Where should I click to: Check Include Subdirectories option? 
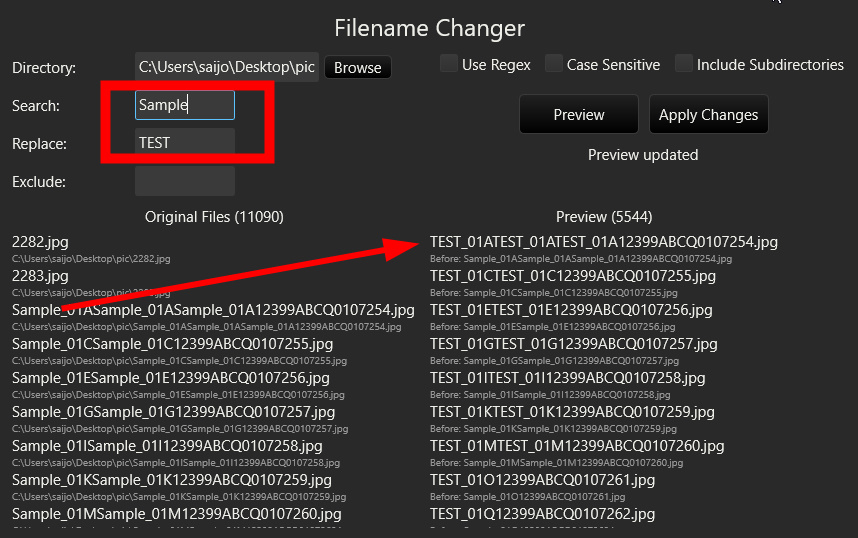pyautogui.click(x=684, y=64)
